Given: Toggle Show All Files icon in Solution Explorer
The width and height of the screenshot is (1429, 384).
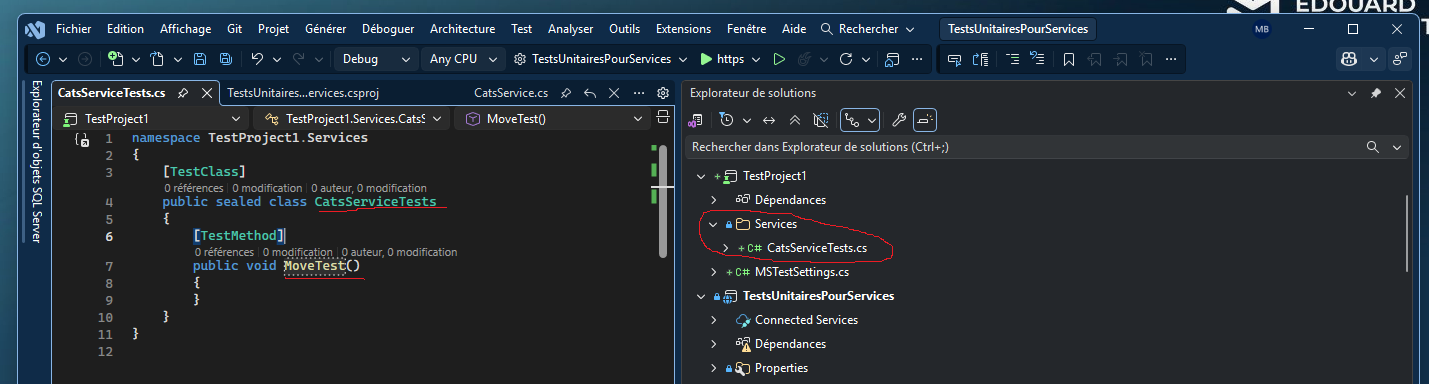Looking at the screenshot, I should pos(821,120).
